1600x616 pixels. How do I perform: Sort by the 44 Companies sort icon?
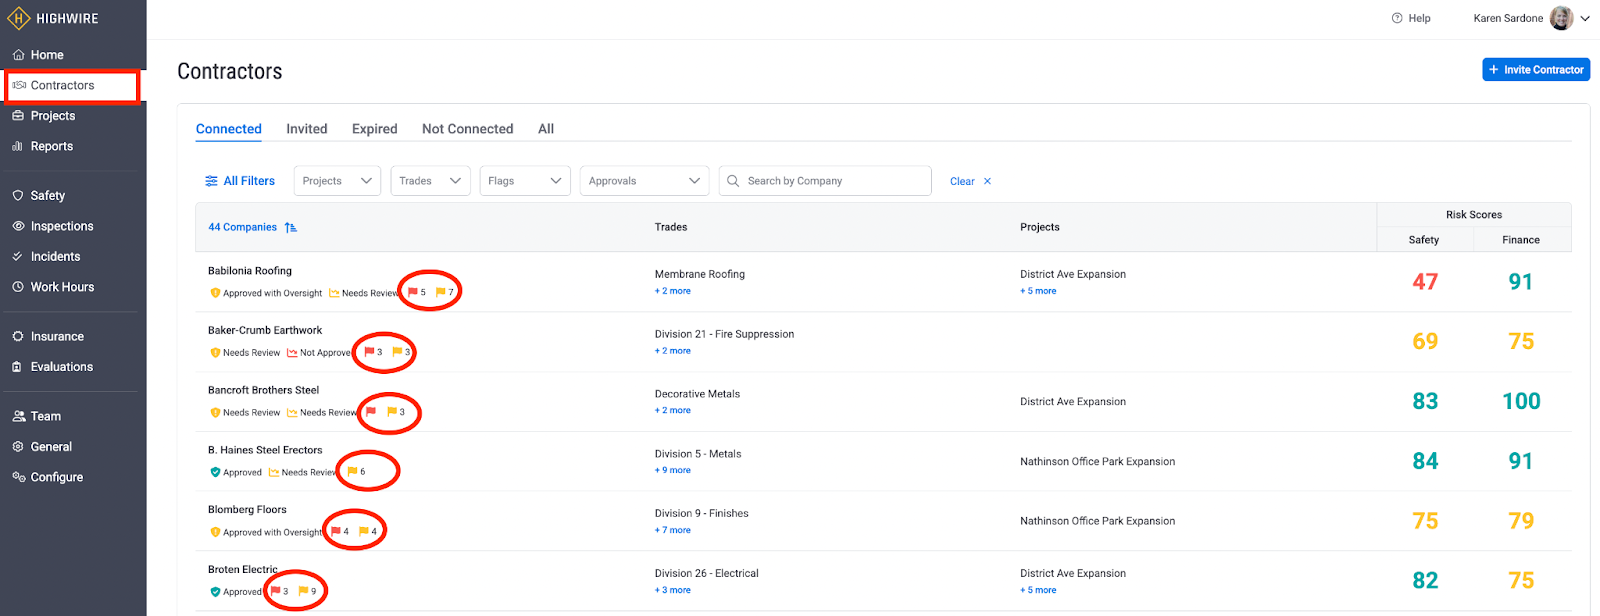pos(291,228)
